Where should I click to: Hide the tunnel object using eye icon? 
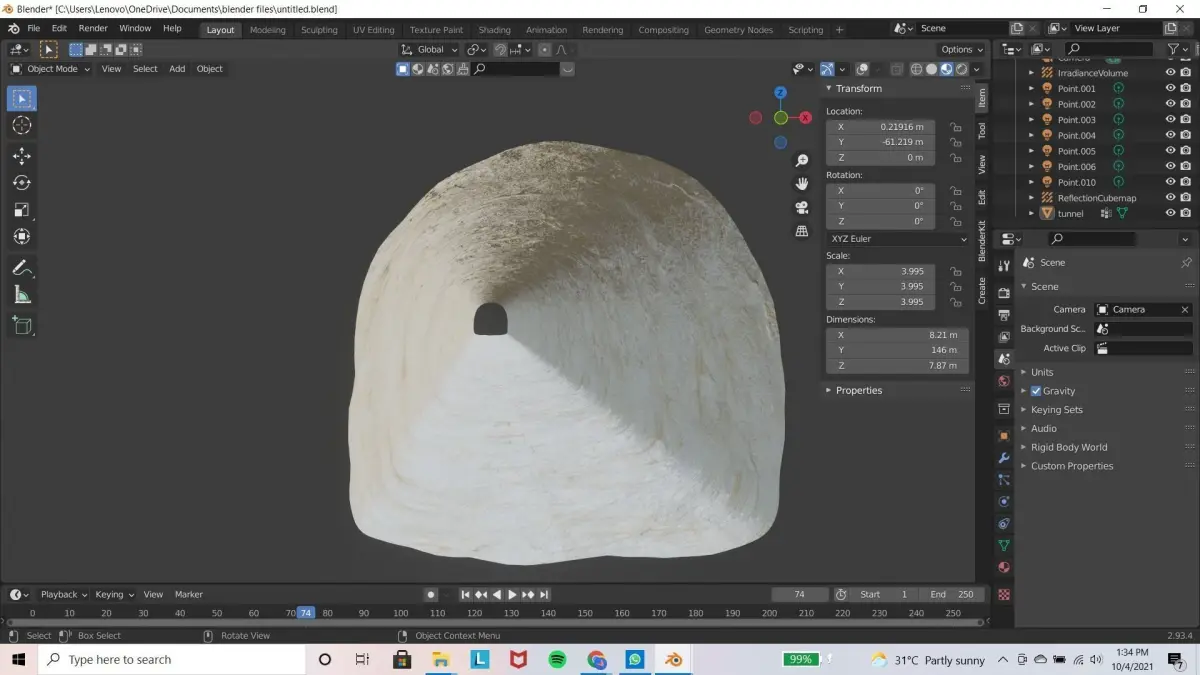pos(1170,213)
